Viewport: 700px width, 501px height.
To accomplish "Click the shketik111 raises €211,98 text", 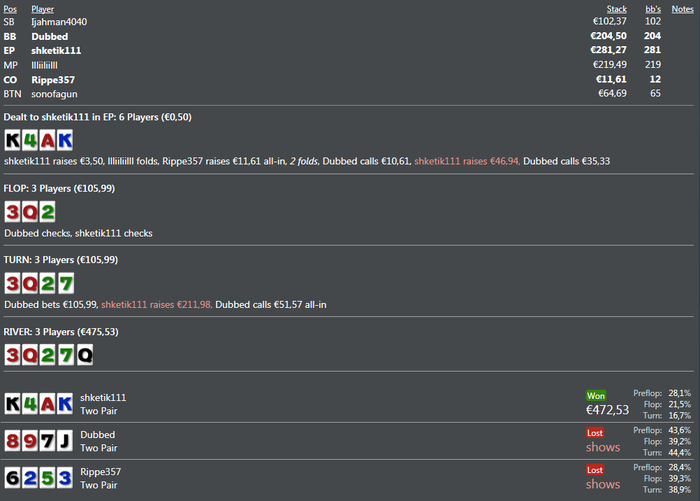I will 156,304.
